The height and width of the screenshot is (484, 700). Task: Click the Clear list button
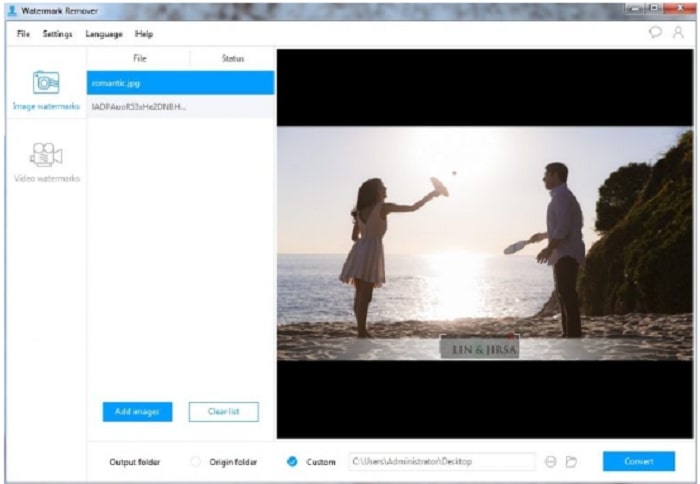(224, 412)
